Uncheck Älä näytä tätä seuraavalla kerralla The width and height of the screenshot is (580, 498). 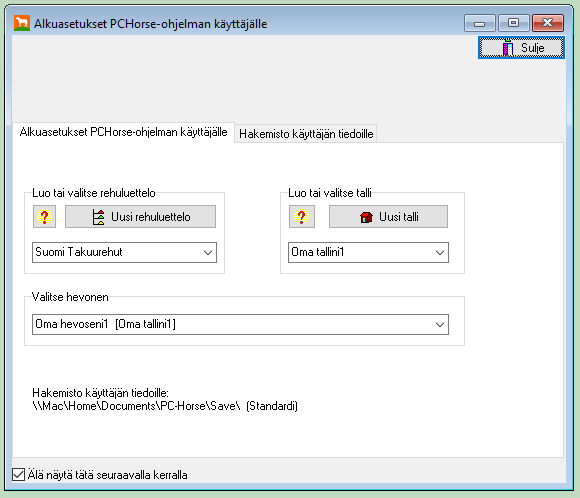(x=18, y=475)
